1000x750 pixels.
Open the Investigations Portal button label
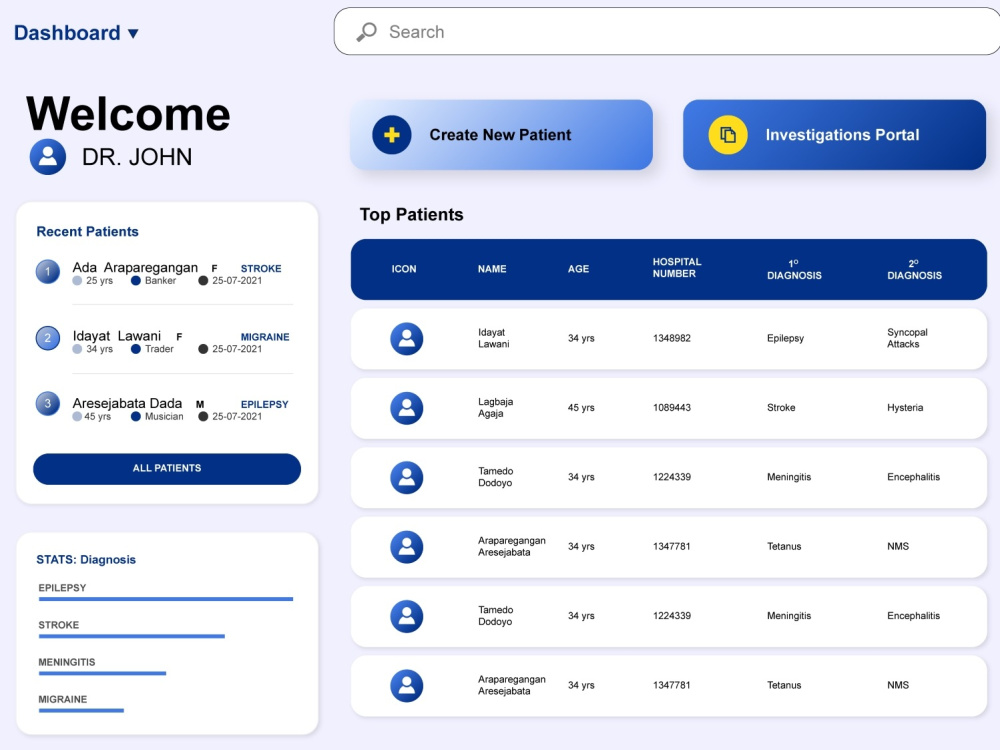[842, 135]
